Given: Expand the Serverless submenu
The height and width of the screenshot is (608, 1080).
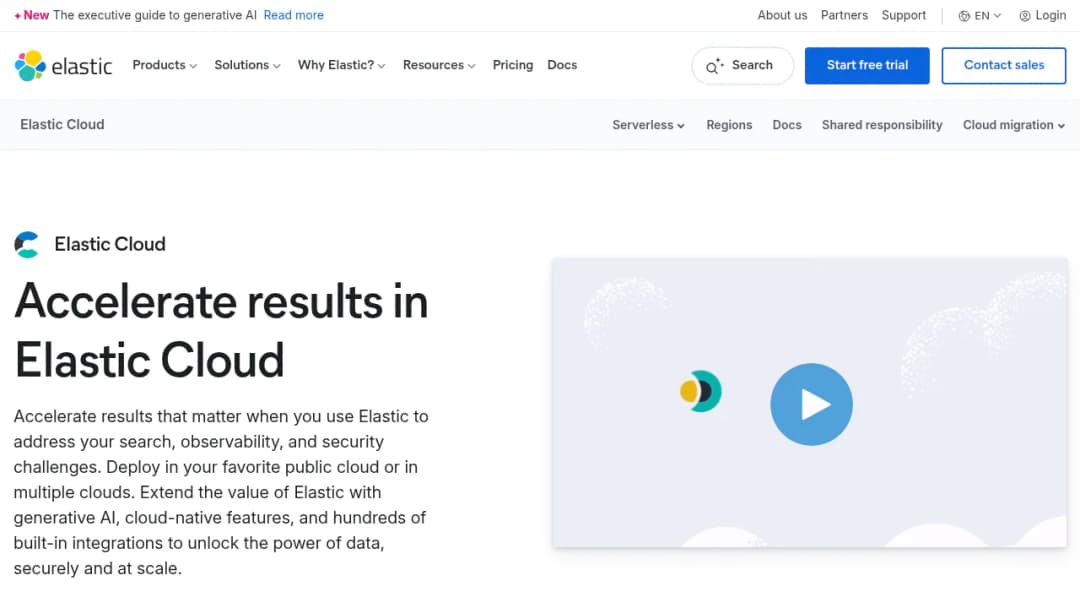Looking at the screenshot, I should (648, 125).
